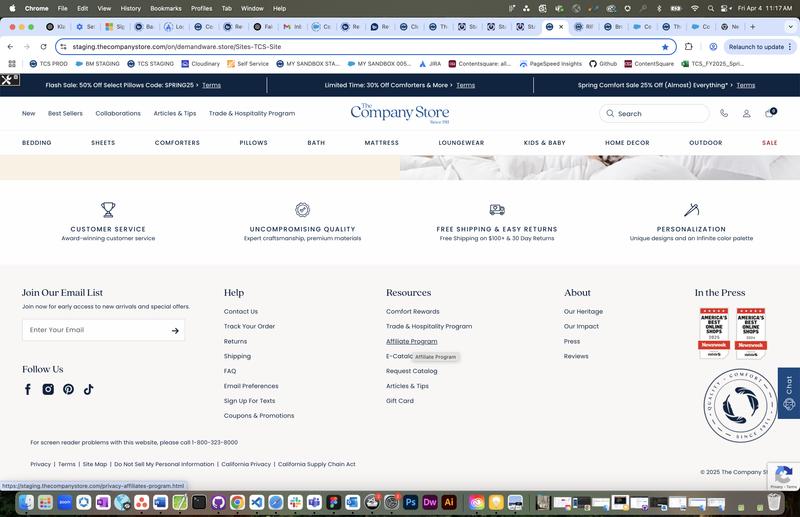
Task: Open the account profile icon
Action: pyautogui.click(x=746, y=113)
